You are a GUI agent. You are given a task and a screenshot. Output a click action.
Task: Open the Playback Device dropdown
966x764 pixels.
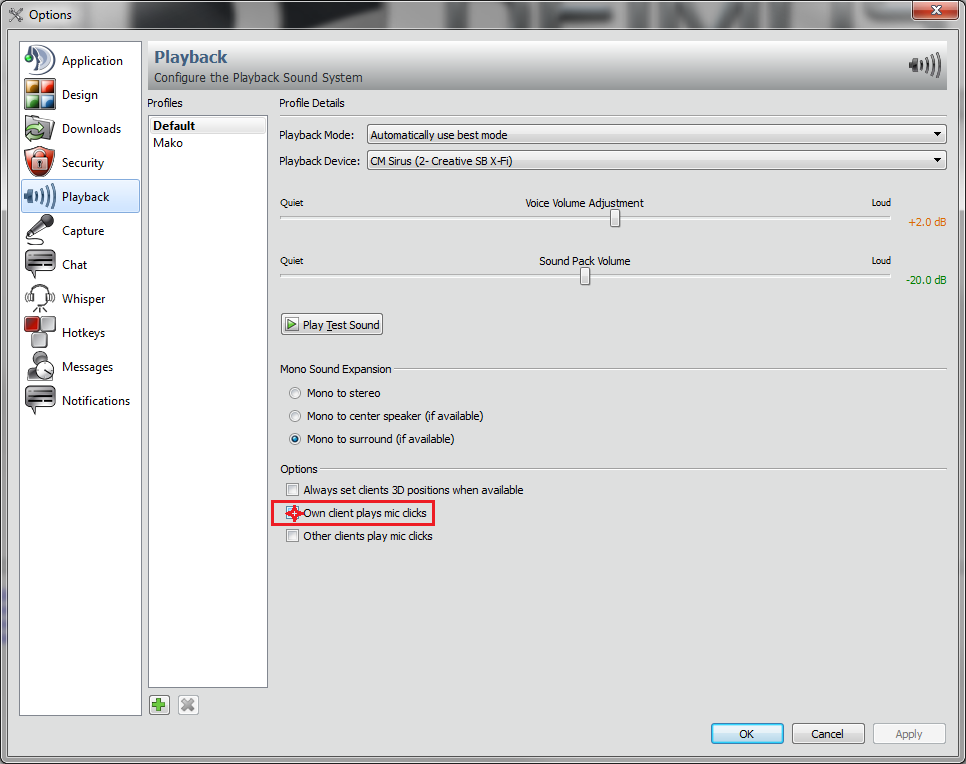click(x=656, y=160)
